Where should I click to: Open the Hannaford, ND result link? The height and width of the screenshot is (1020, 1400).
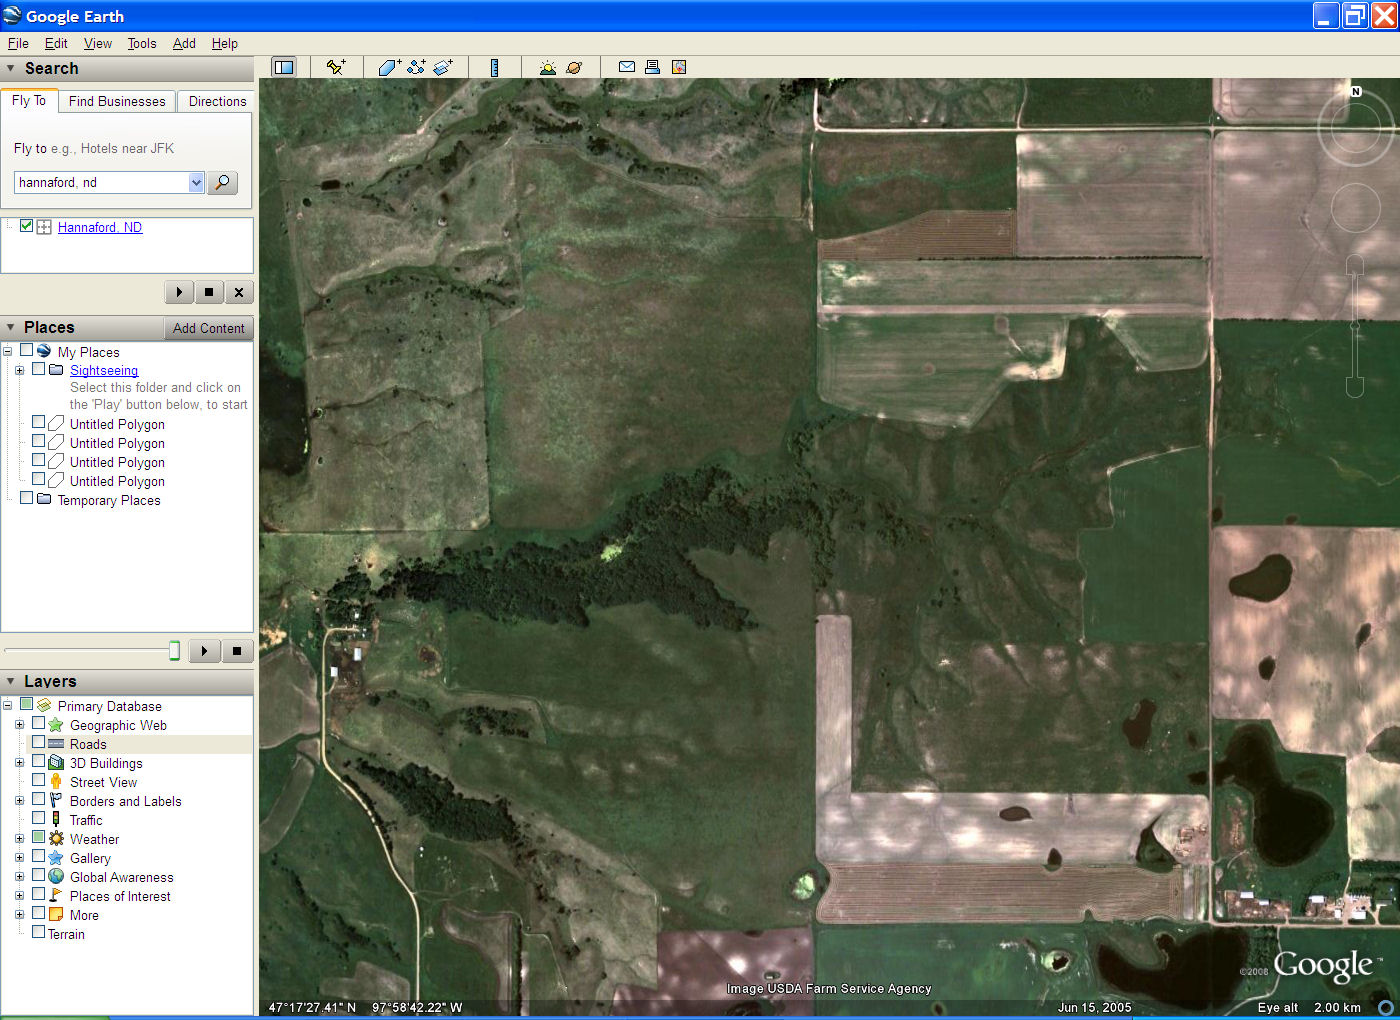tap(100, 227)
